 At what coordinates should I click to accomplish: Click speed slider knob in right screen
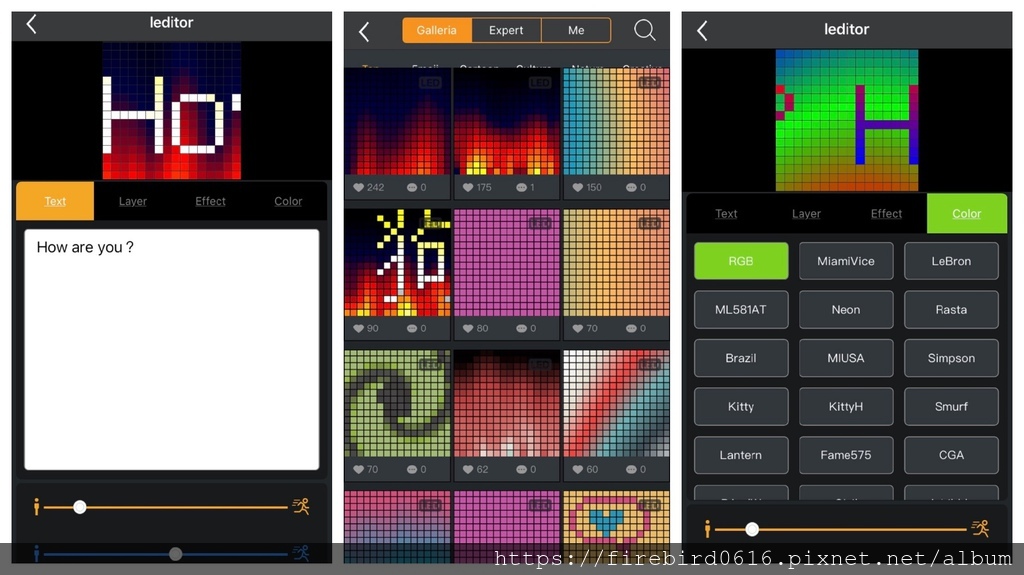point(752,529)
